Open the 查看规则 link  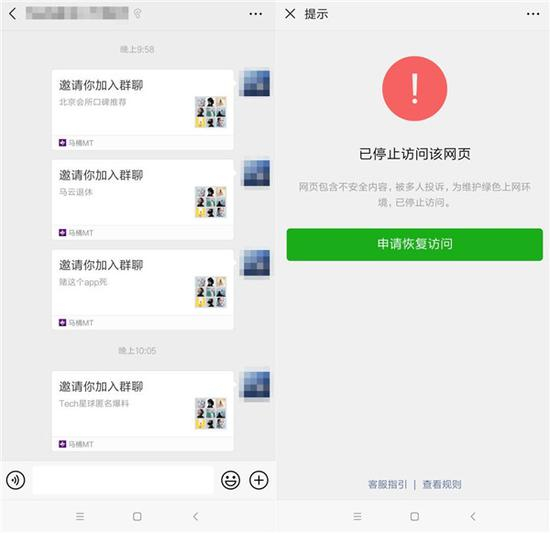tap(442, 484)
